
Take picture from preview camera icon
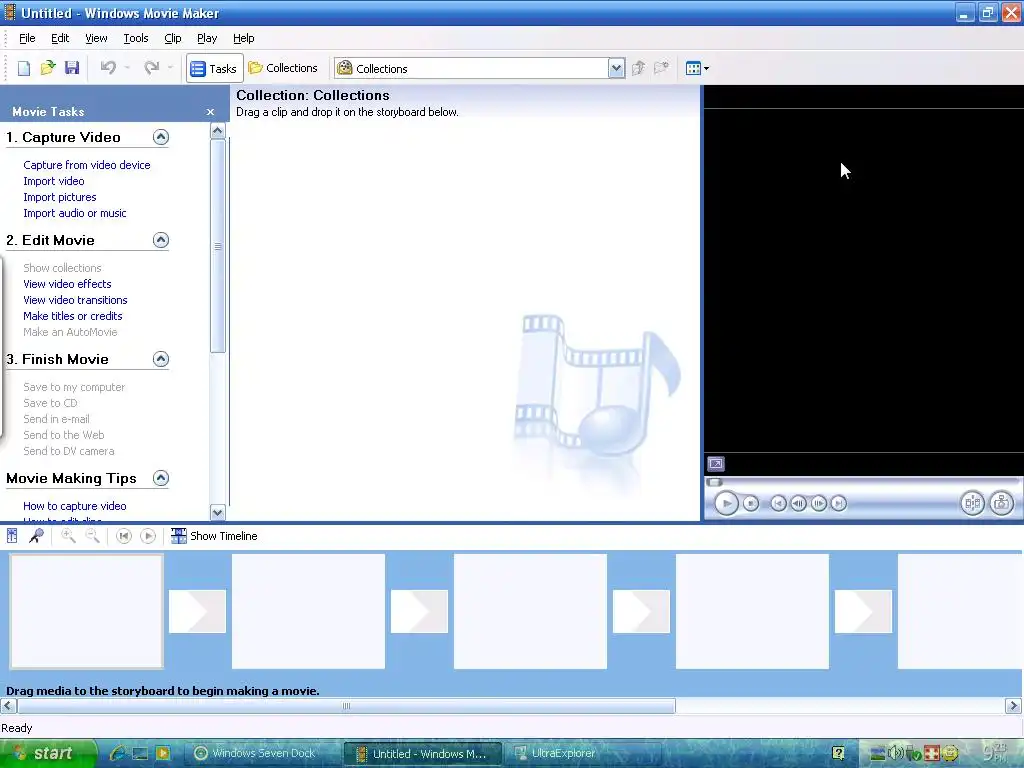click(x=1001, y=503)
